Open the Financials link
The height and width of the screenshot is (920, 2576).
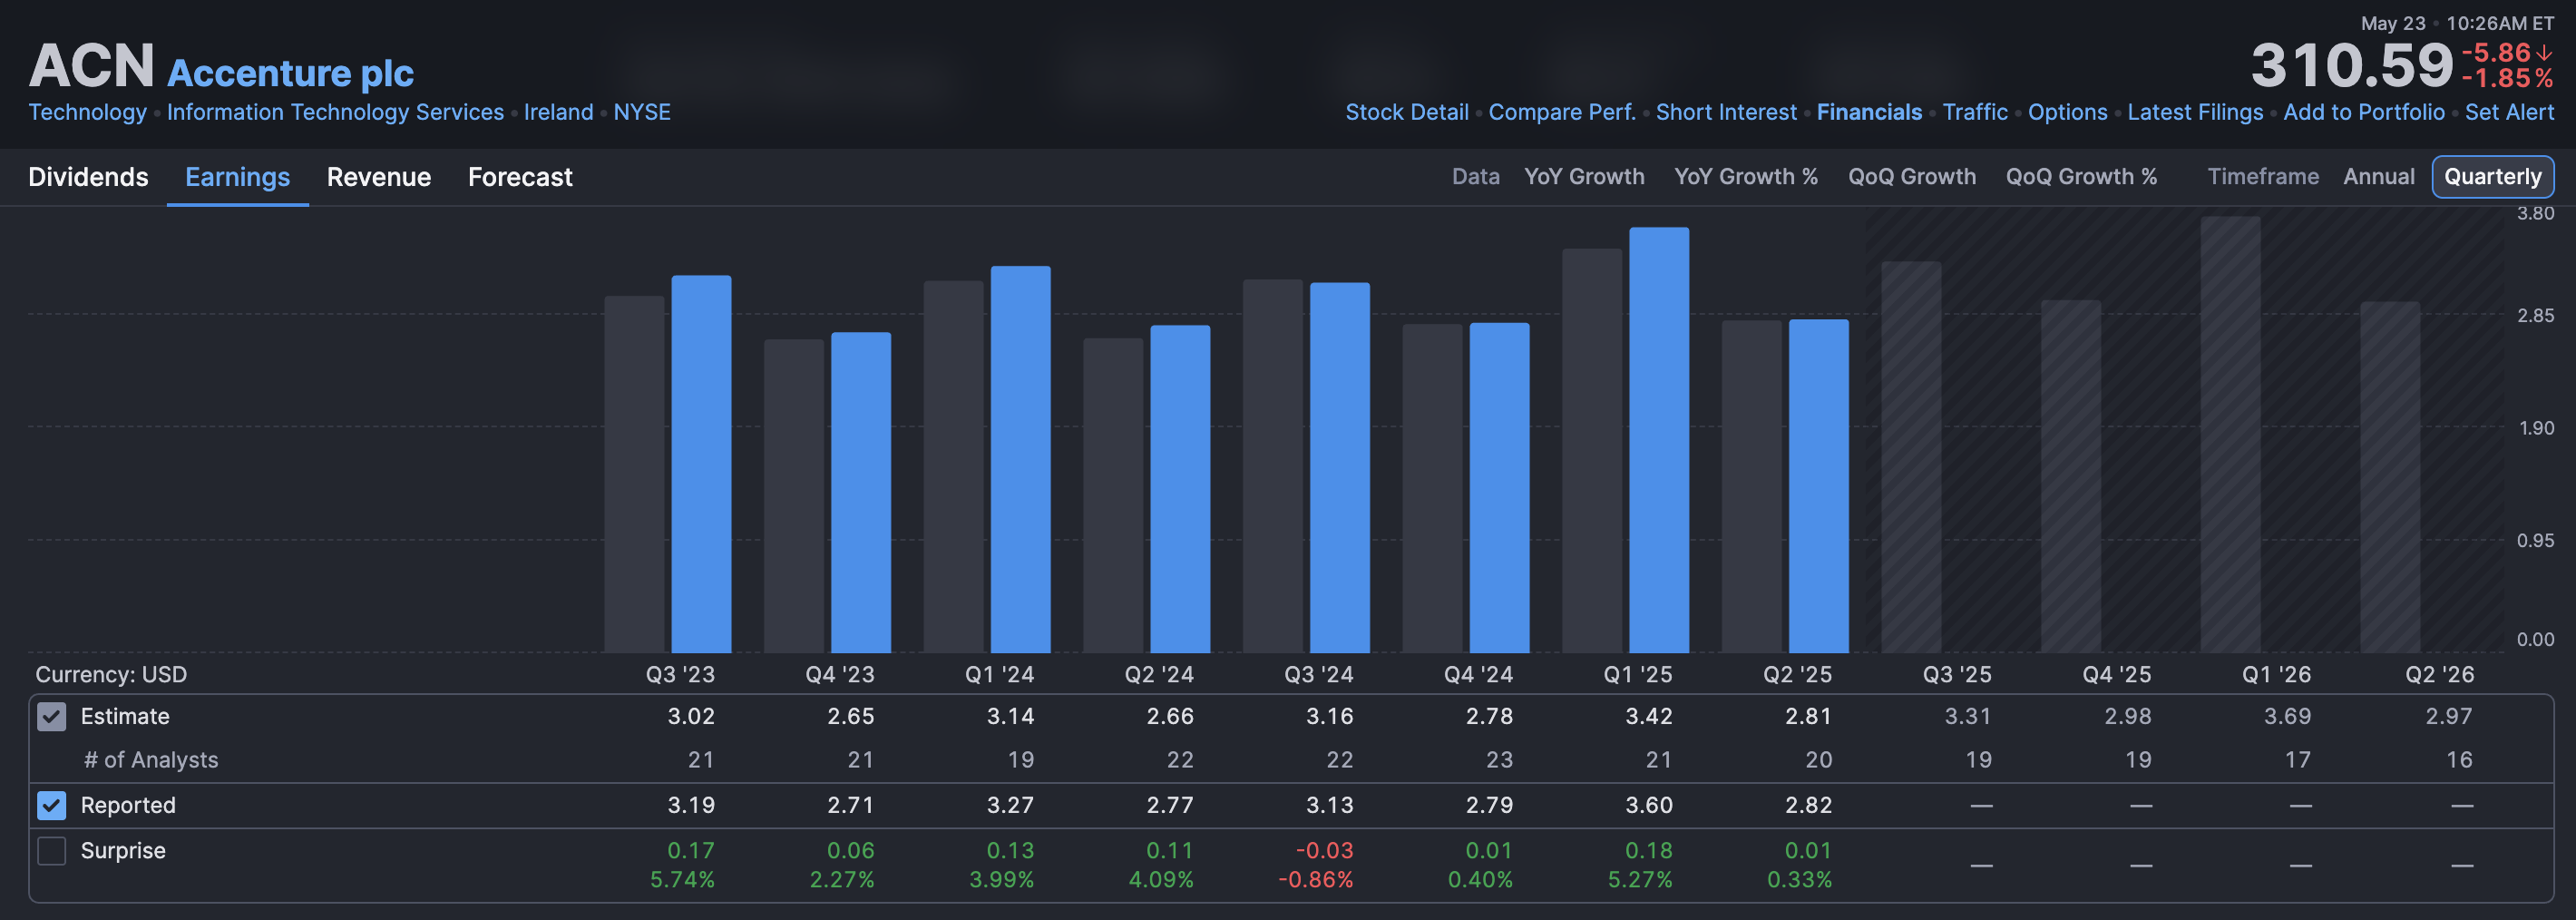pyautogui.click(x=1869, y=112)
